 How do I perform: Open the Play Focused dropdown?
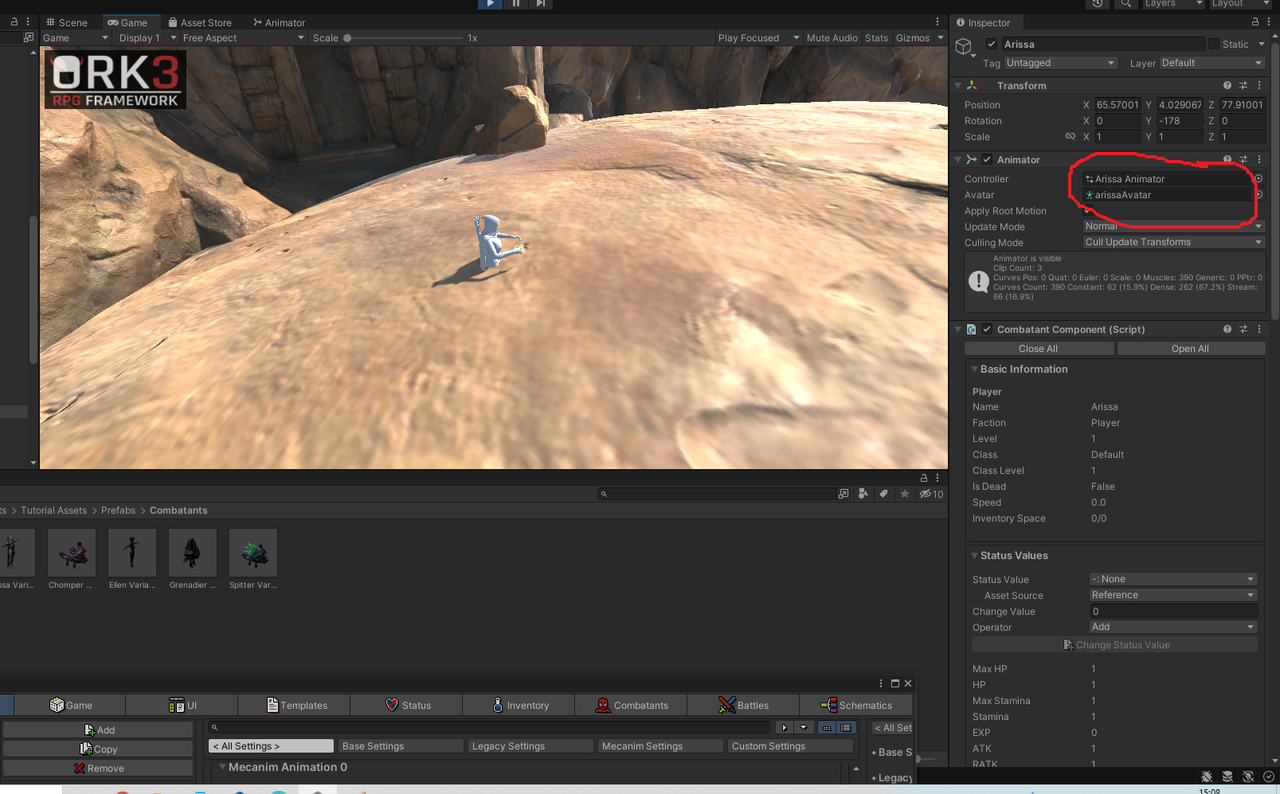click(x=759, y=38)
